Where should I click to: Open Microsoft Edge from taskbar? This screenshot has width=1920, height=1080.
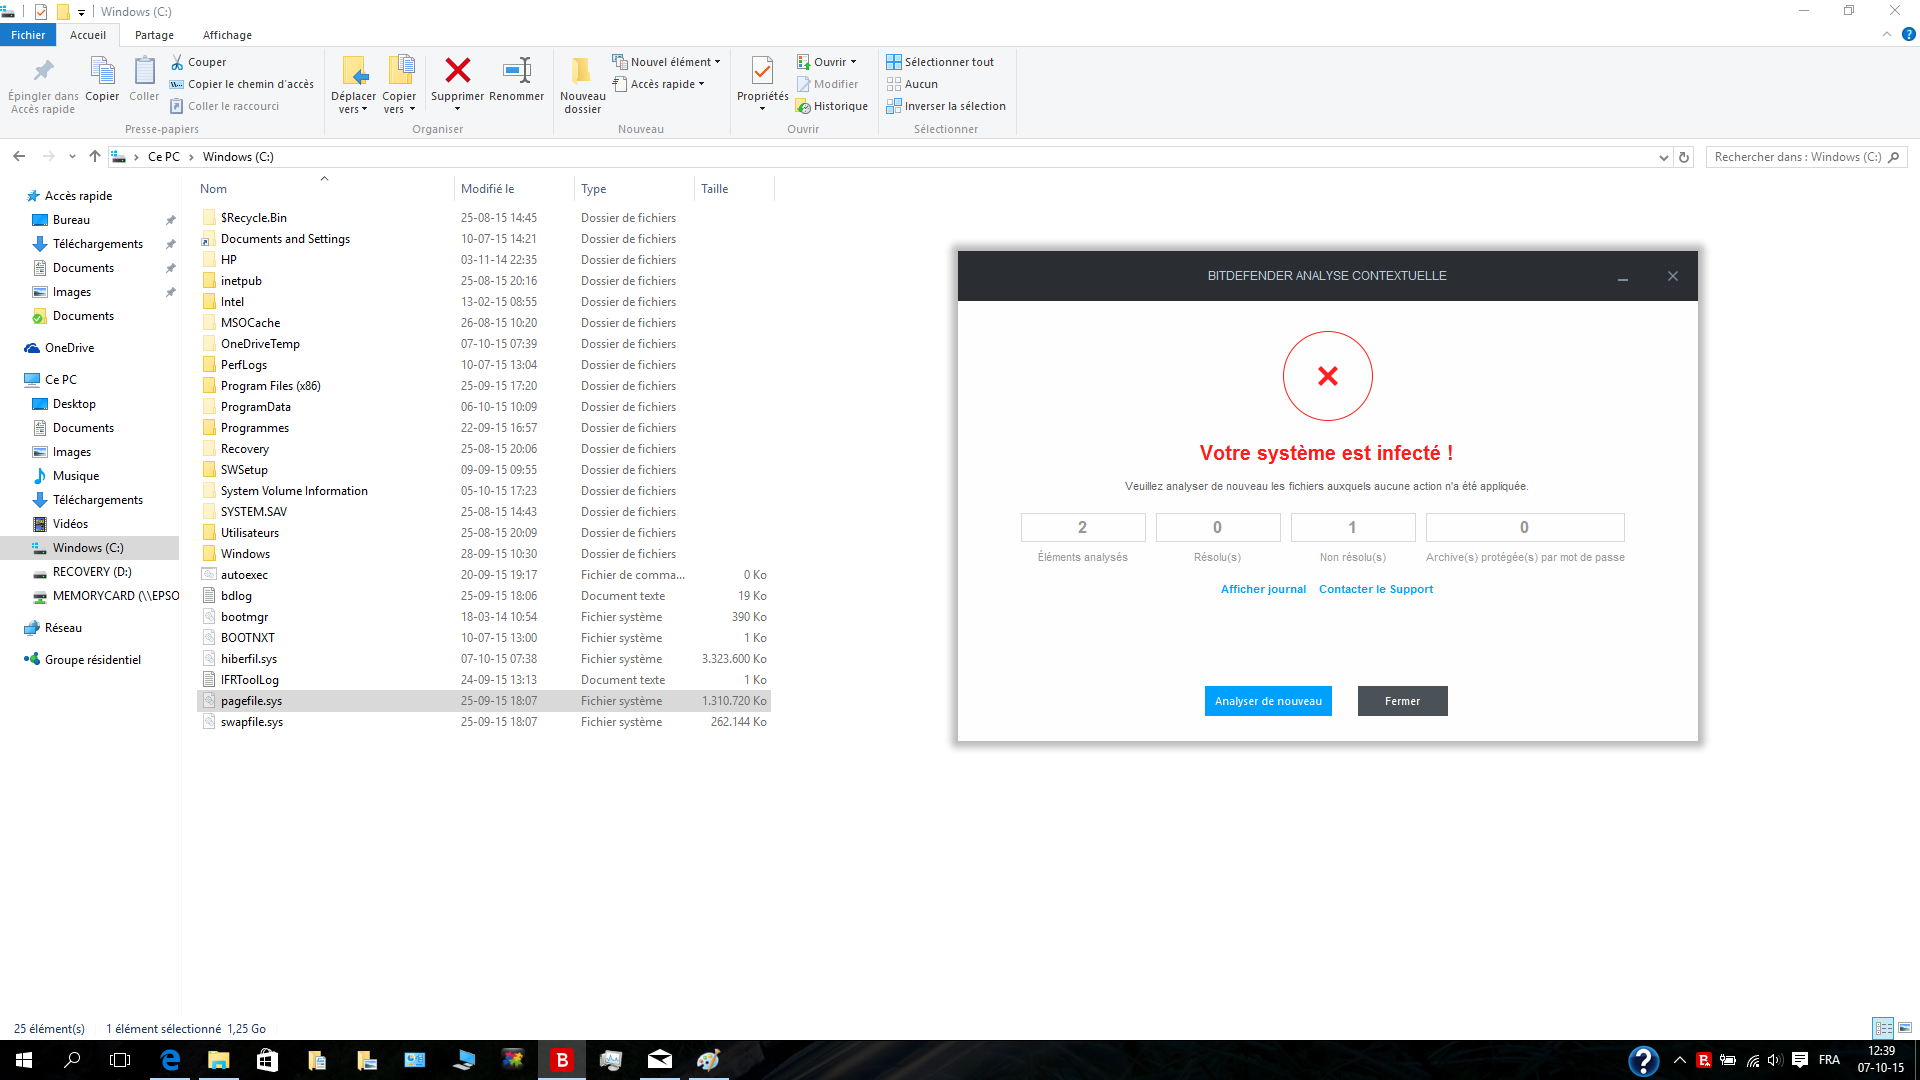pos(170,1060)
